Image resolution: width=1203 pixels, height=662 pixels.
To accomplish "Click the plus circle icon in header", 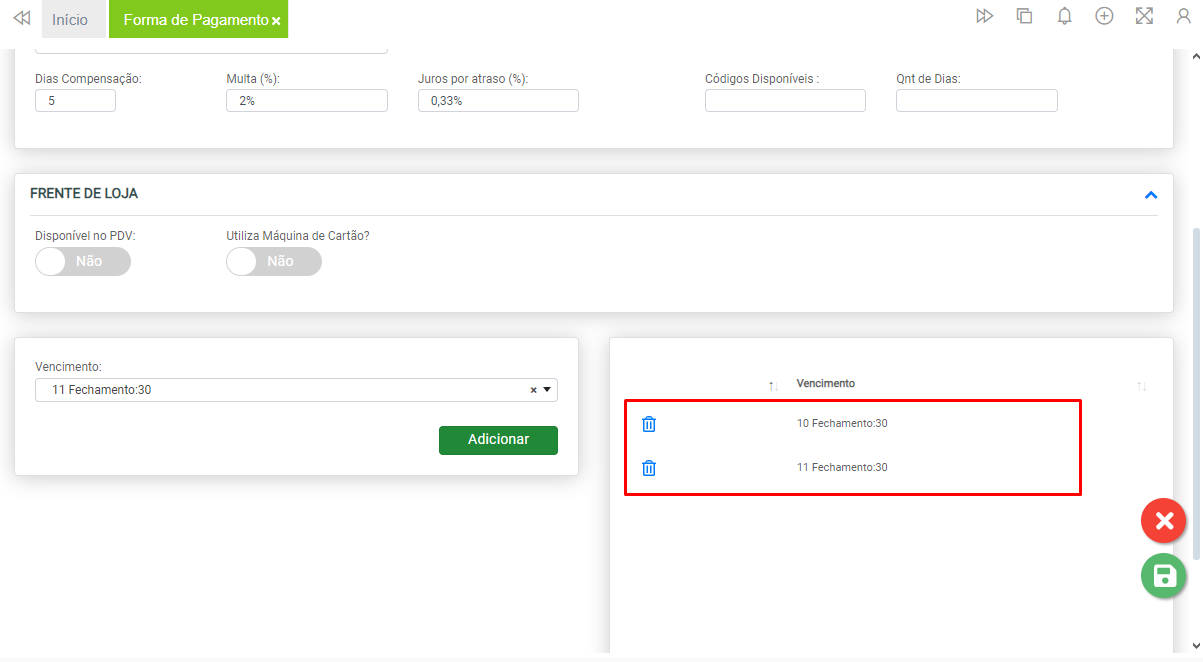I will point(1104,16).
